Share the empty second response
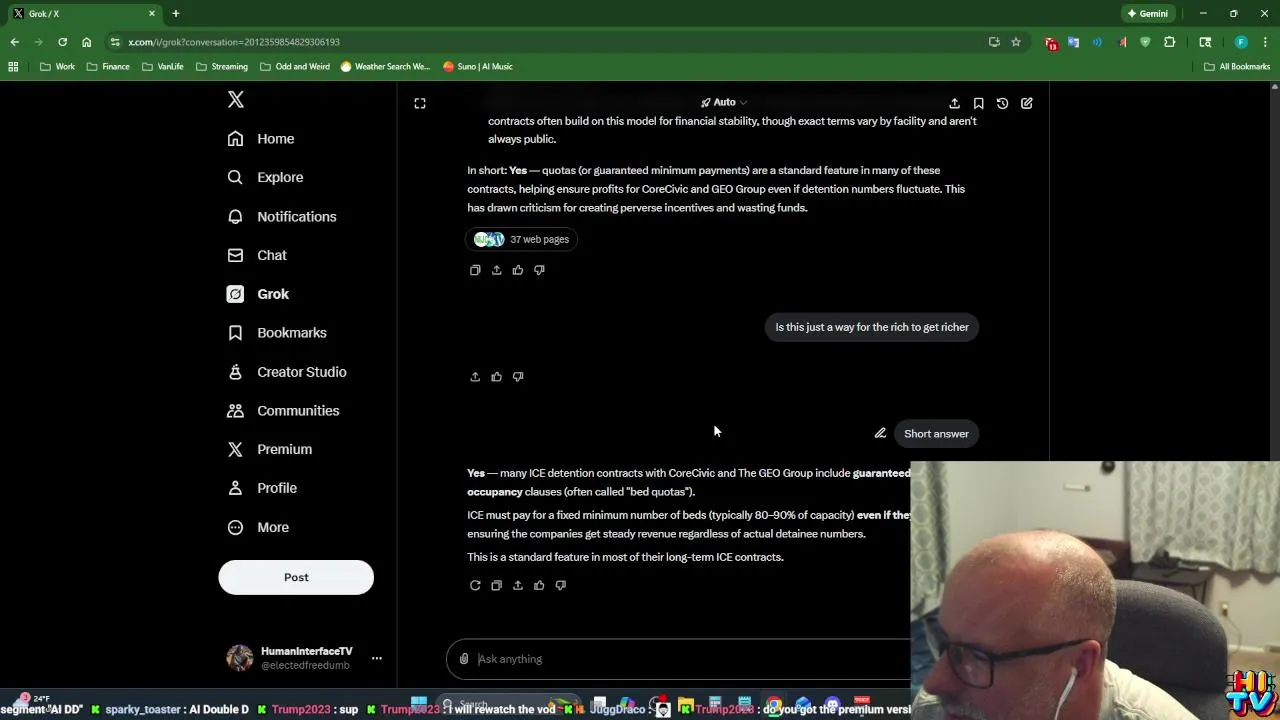Screen dimensions: 1280x720 point(475,377)
